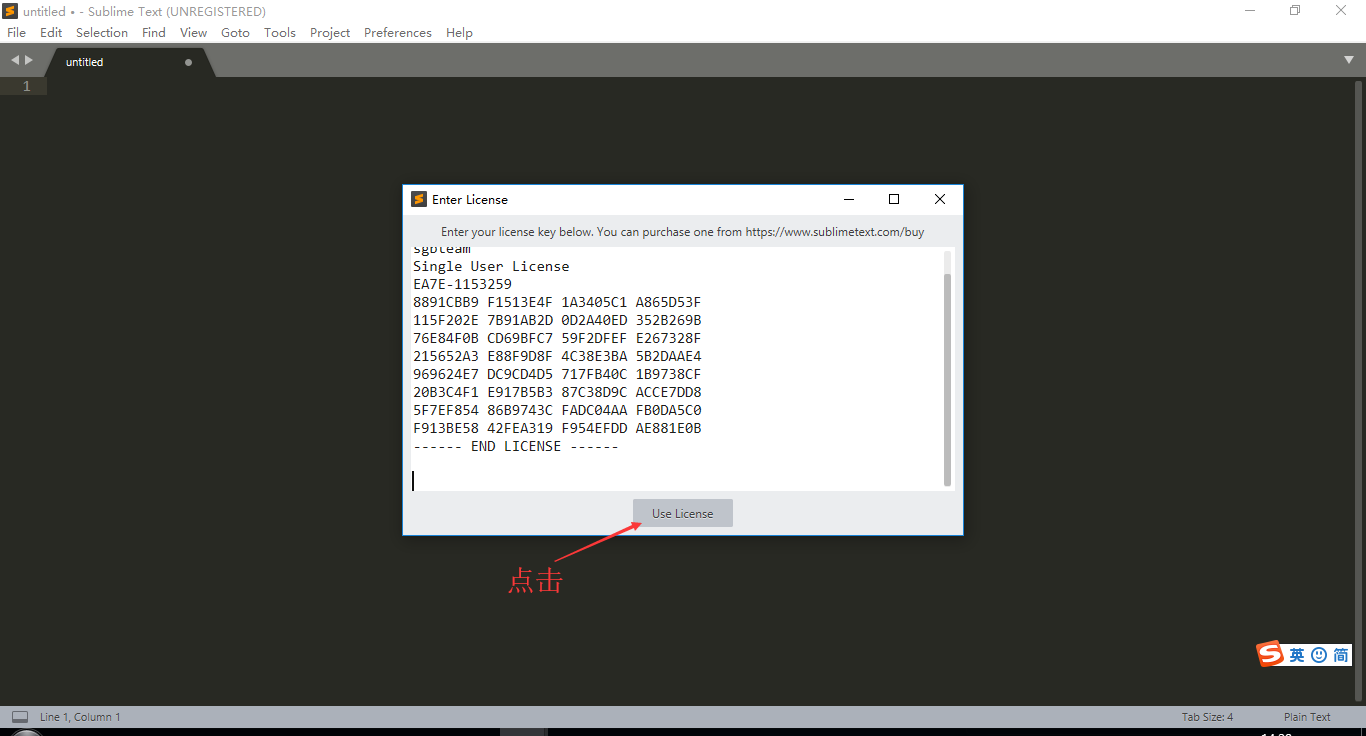The width and height of the screenshot is (1366, 736).
Task: Toggle the Sogou 英 language mode
Action: click(1296, 655)
